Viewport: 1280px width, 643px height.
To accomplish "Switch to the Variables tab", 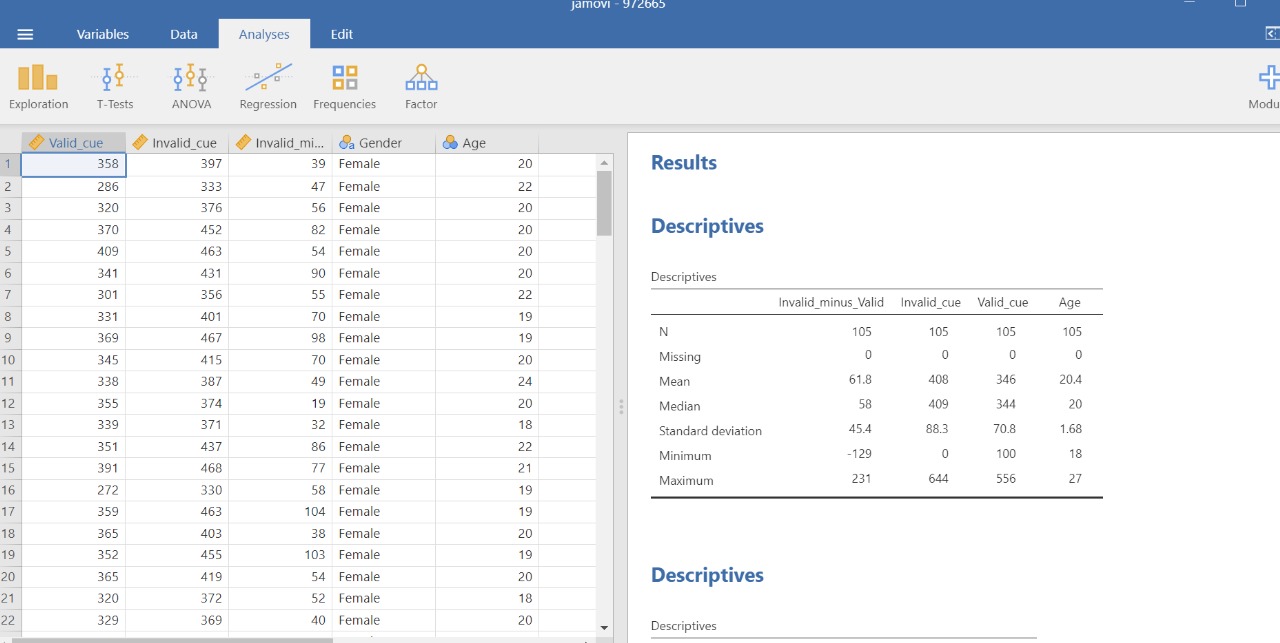I will tap(103, 34).
